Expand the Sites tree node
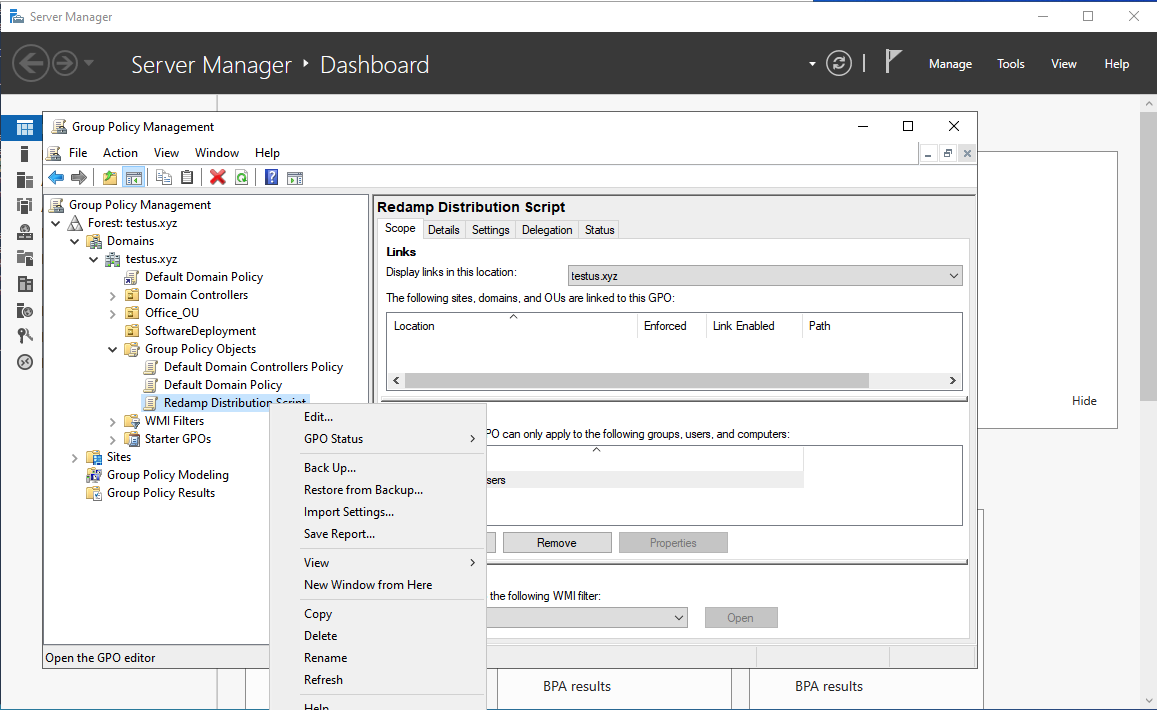 pos(75,457)
